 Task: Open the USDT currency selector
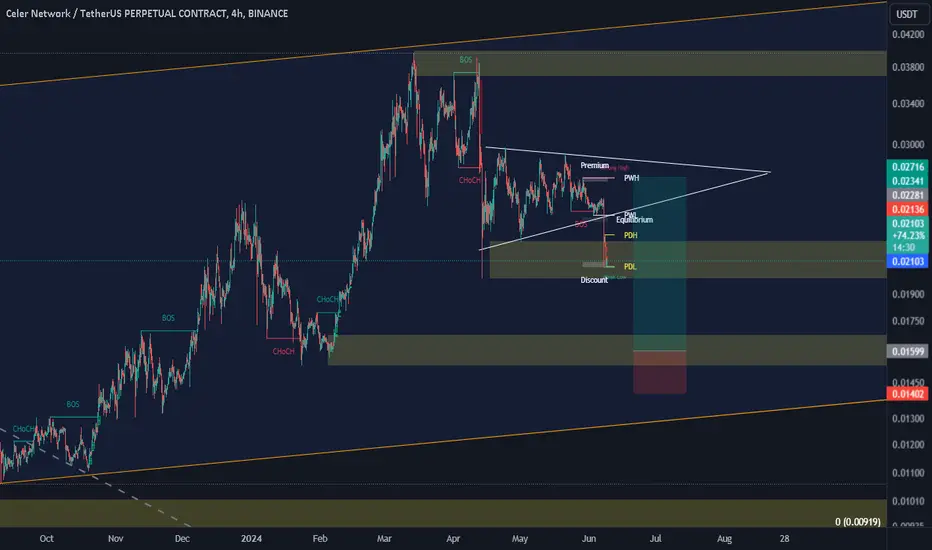pyautogui.click(x=907, y=14)
